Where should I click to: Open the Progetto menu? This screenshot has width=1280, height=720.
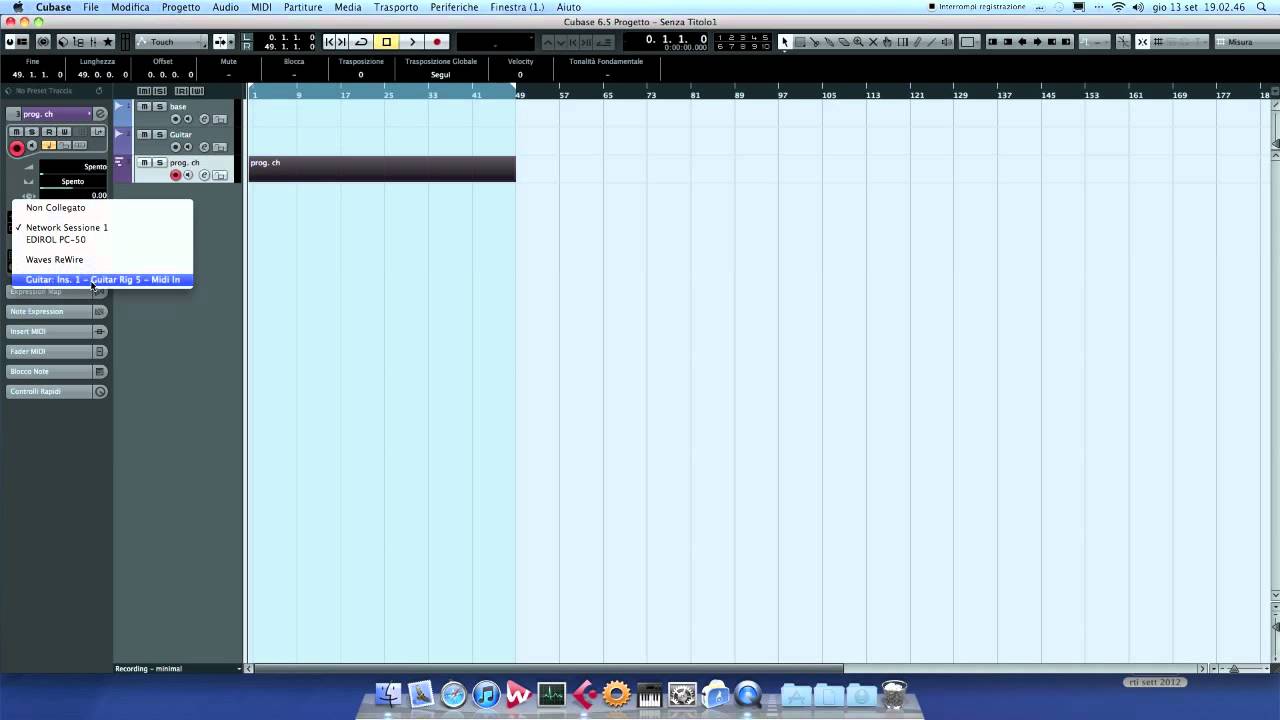181,7
